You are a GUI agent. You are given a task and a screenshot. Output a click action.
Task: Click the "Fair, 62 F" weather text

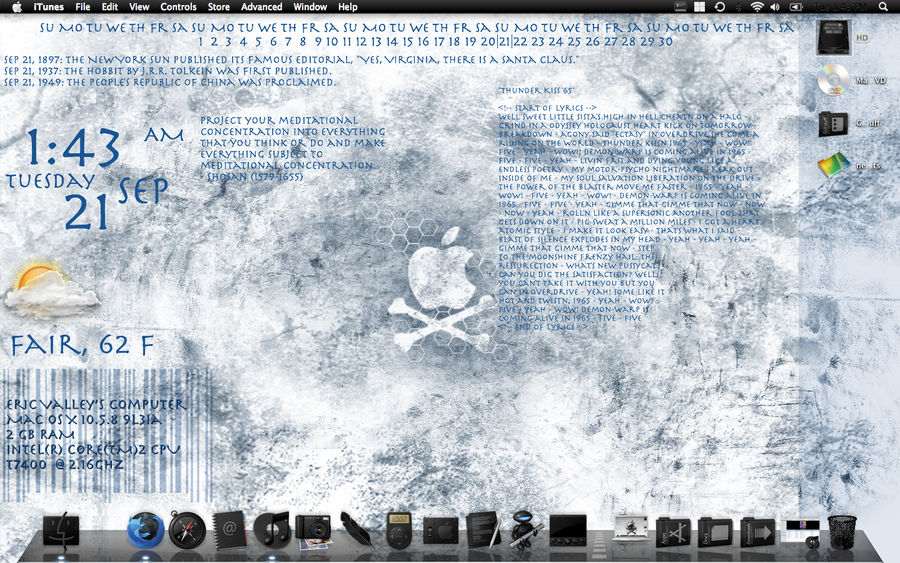[83, 345]
